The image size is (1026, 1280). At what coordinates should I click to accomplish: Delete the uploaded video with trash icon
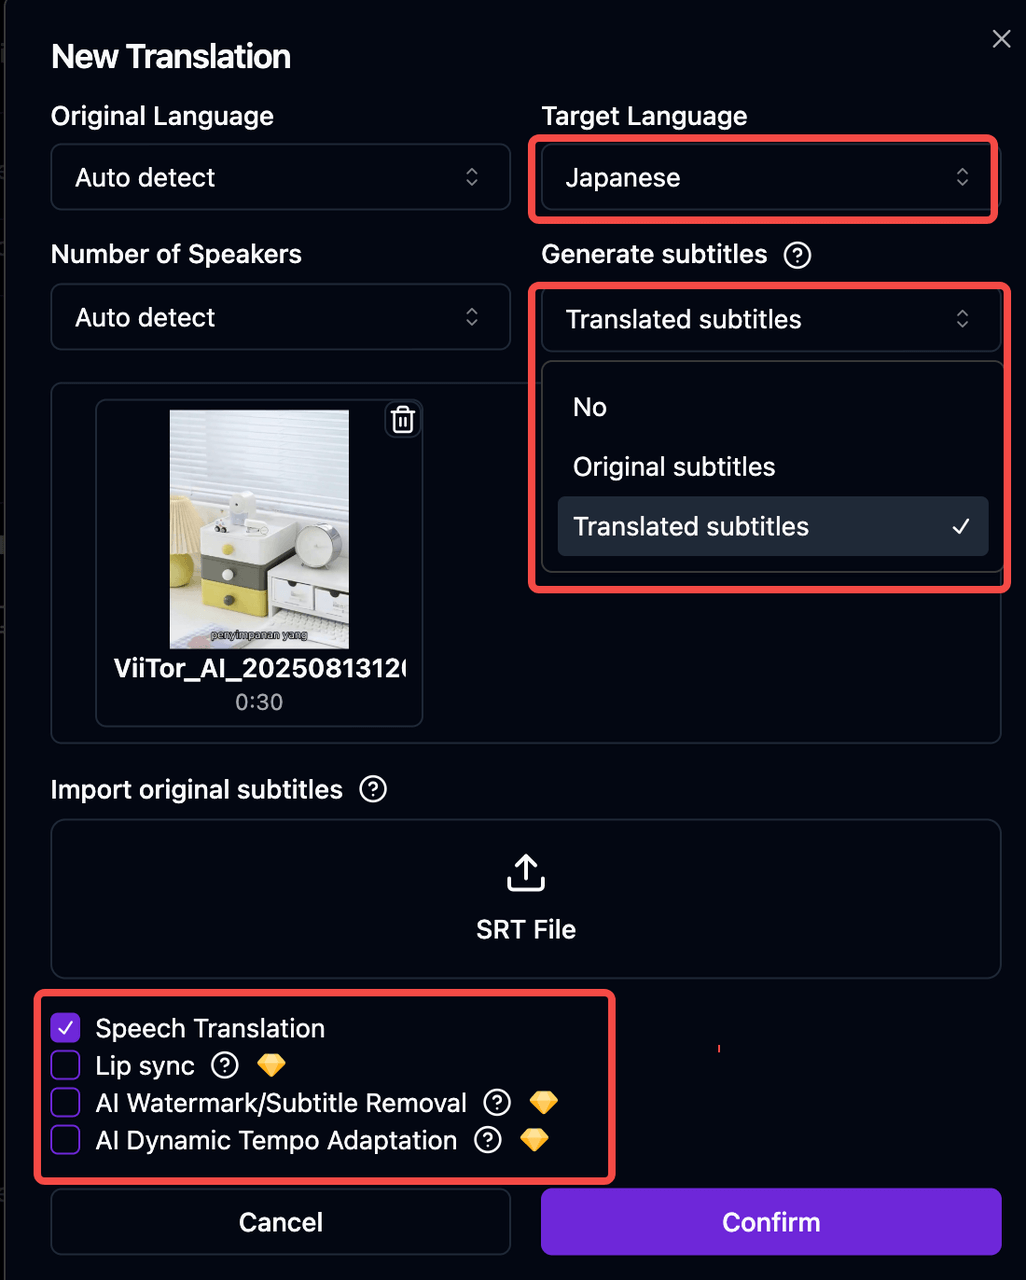(403, 420)
